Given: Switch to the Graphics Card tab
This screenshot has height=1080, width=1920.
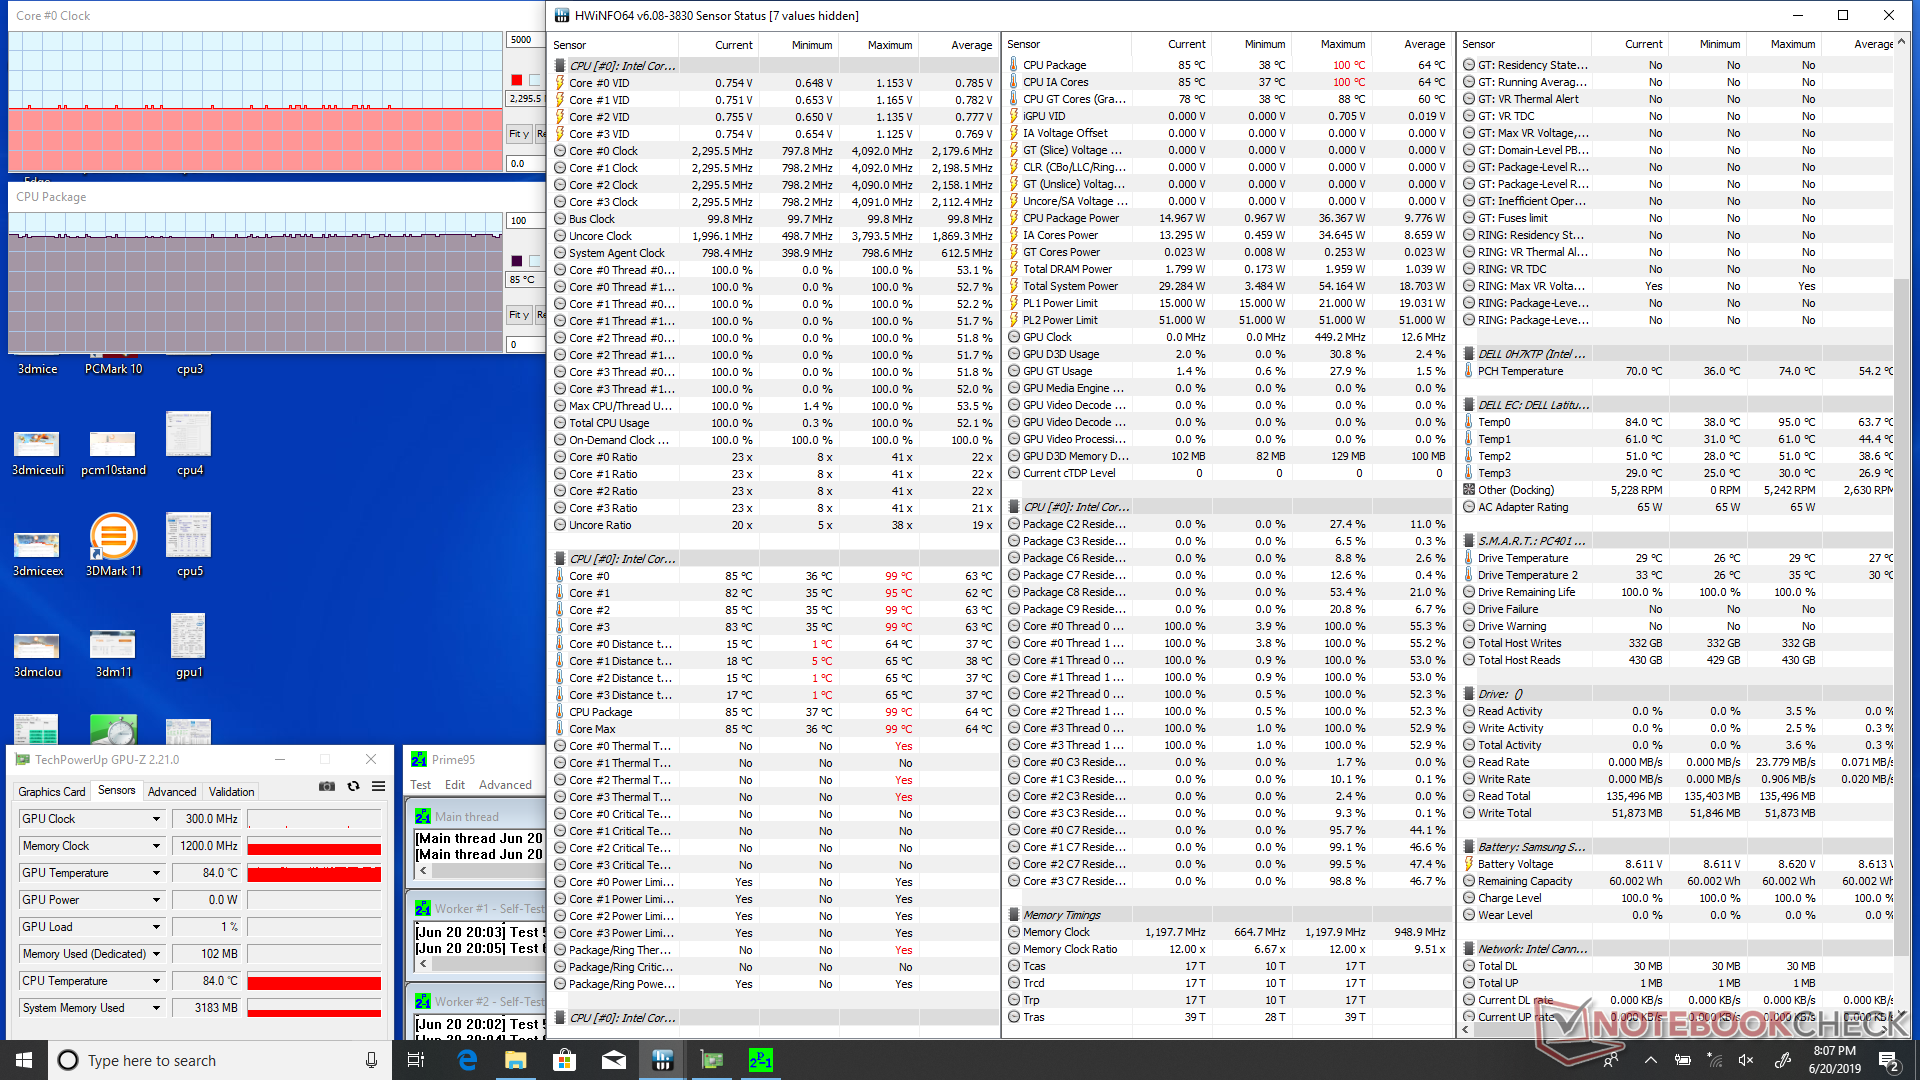Looking at the screenshot, I should 52,791.
